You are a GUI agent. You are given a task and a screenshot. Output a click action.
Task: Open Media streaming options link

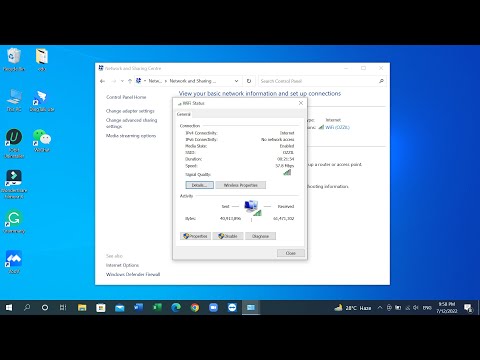click(131, 136)
